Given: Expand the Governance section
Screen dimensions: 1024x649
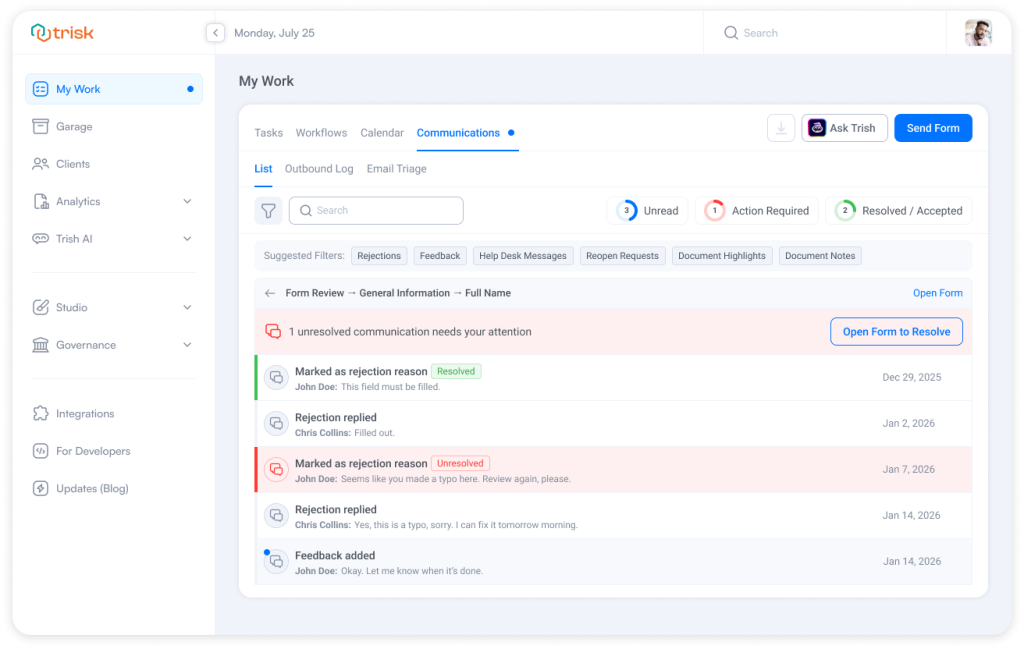Looking at the screenshot, I should pyautogui.click(x=78, y=345).
